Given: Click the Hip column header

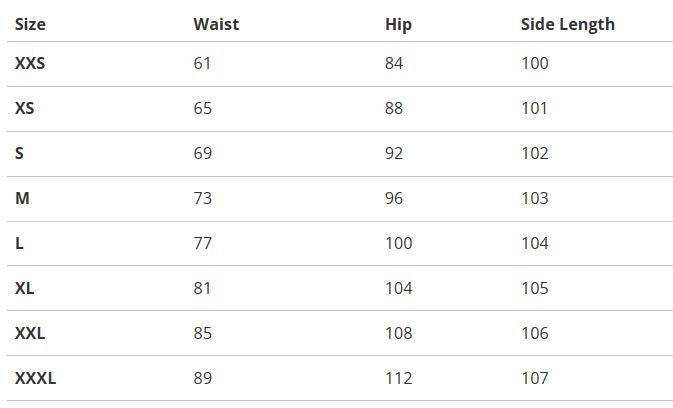Looking at the screenshot, I should pos(398,24).
